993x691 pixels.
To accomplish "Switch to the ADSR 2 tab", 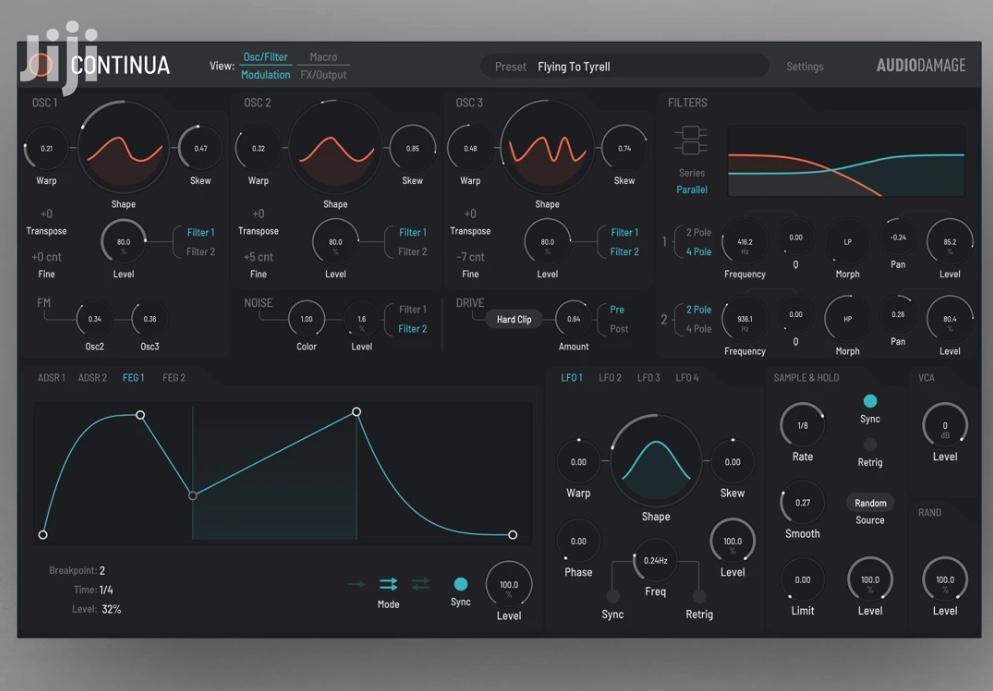I will [92, 377].
